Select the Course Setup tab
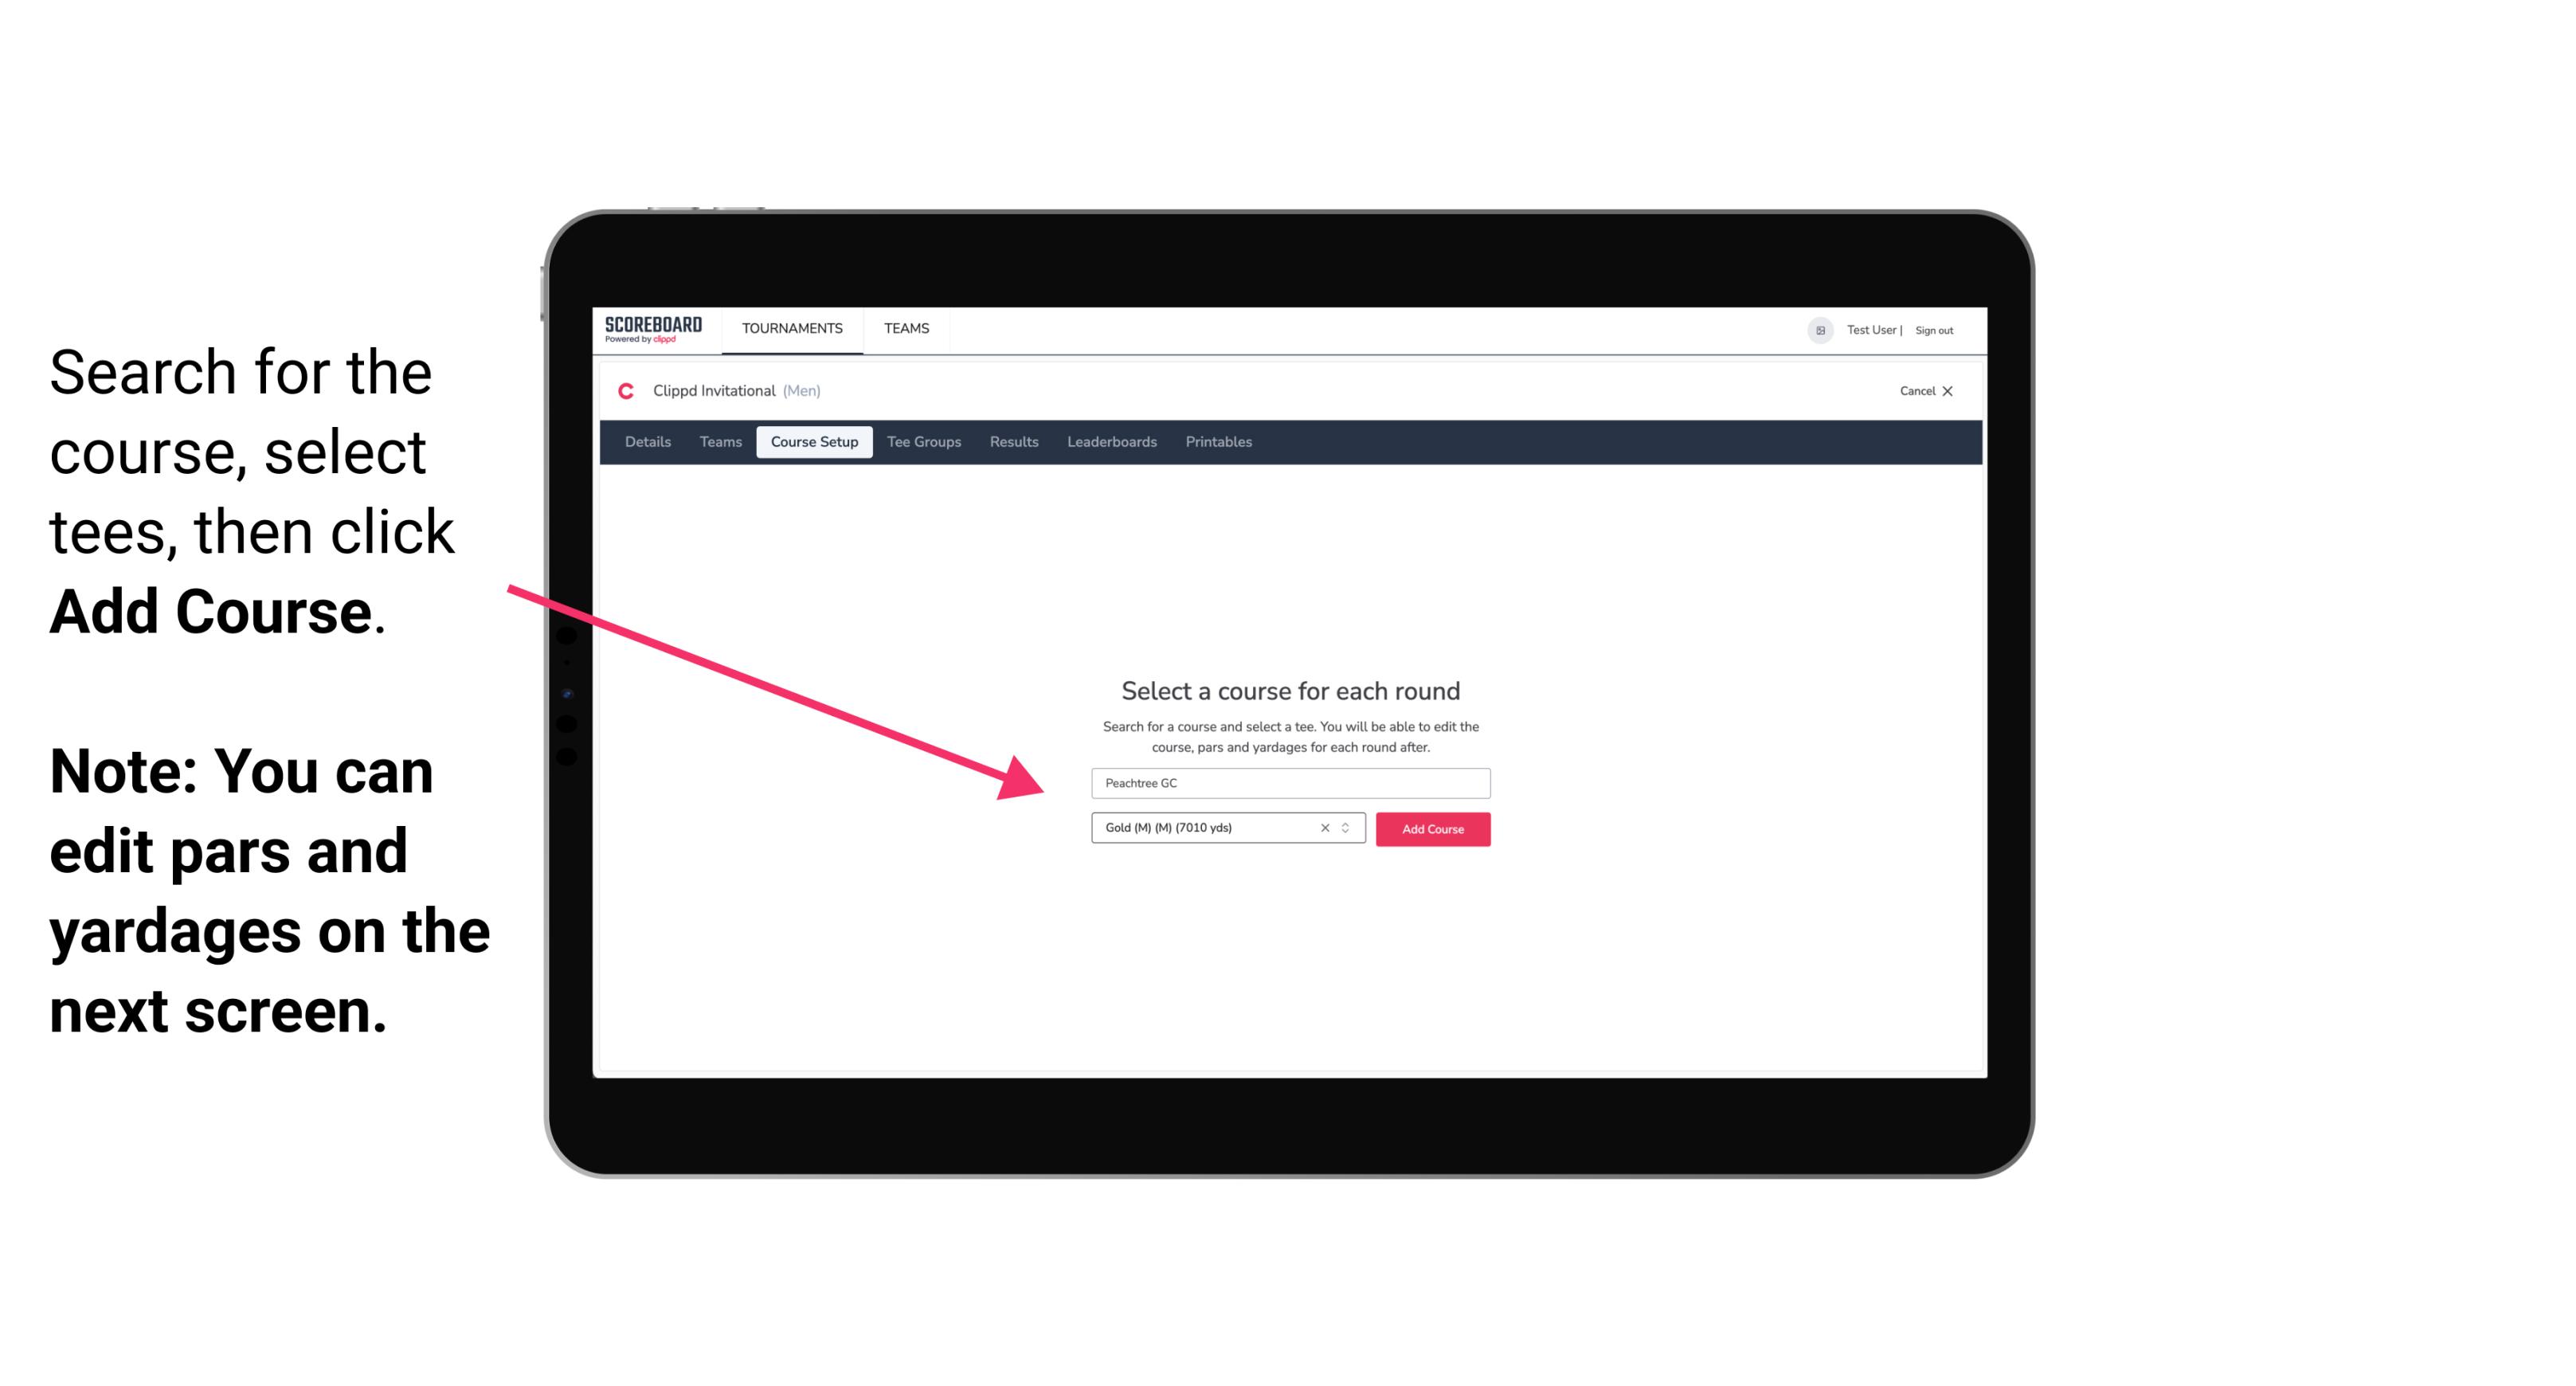 pyautogui.click(x=814, y=442)
